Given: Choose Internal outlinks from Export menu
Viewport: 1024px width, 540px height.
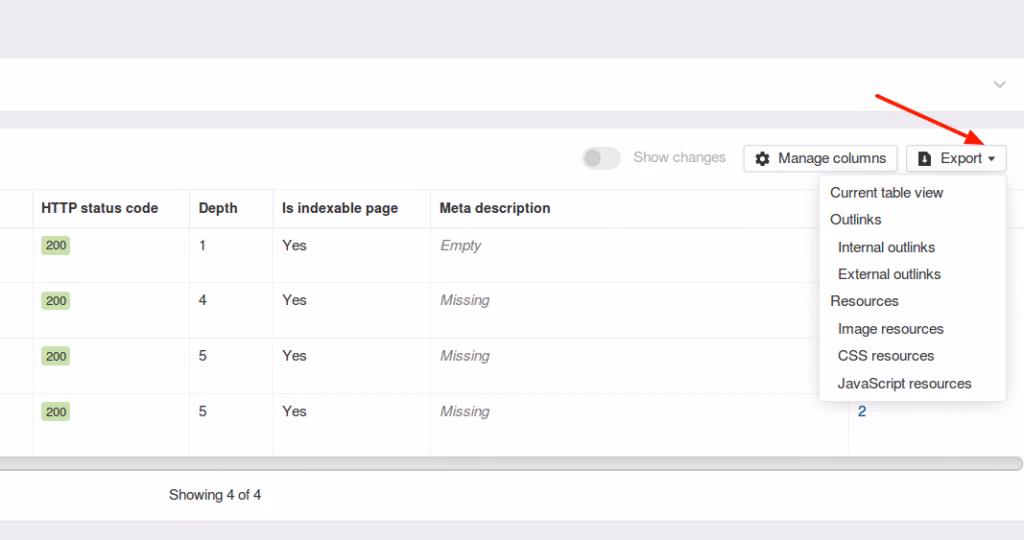Looking at the screenshot, I should tap(886, 247).
